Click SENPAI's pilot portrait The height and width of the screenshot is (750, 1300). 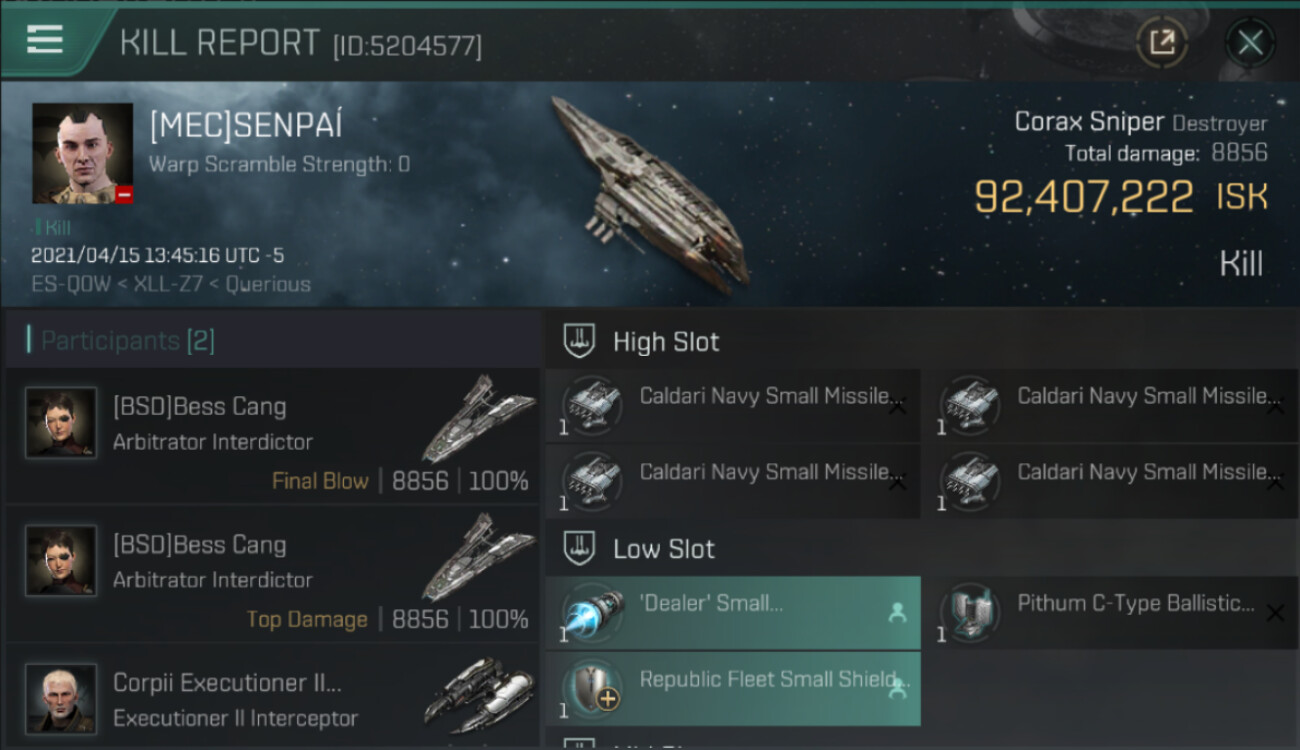click(82, 153)
